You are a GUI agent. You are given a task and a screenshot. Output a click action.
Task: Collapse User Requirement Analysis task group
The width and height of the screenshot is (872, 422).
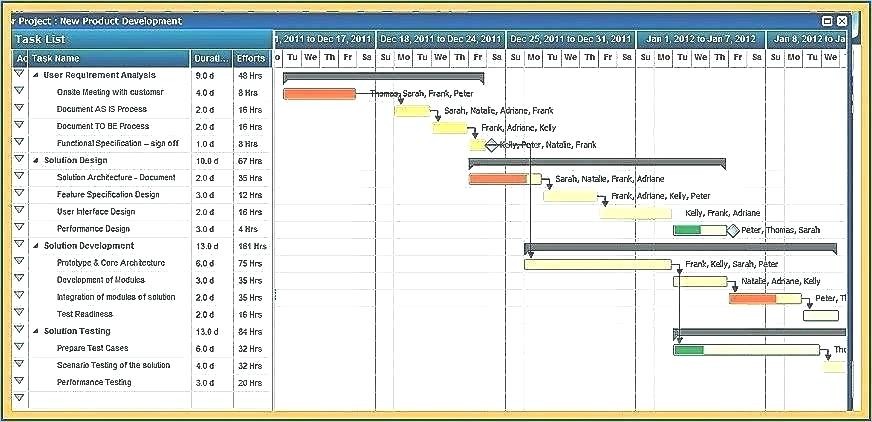coord(36,75)
